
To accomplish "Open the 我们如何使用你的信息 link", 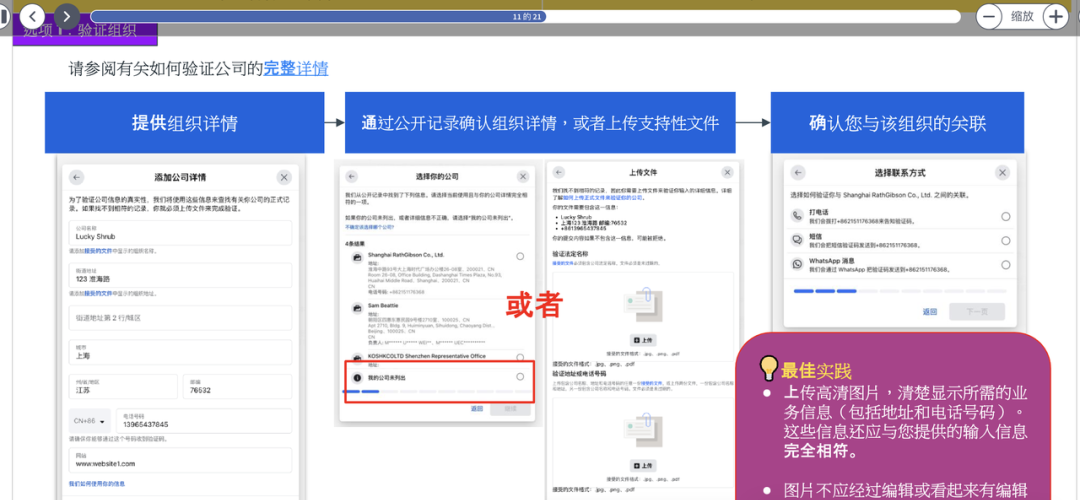I will (96, 483).
